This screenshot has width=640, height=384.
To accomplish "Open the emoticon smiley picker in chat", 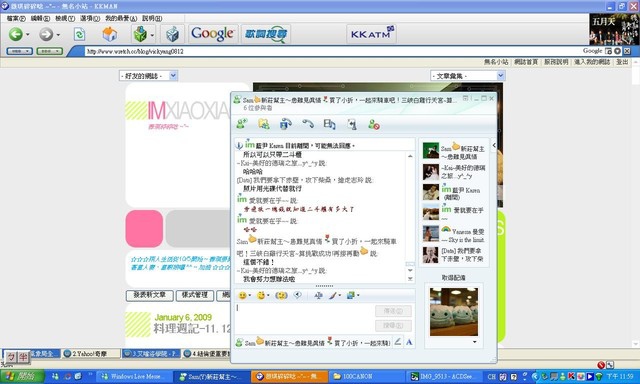I will click(244, 295).
